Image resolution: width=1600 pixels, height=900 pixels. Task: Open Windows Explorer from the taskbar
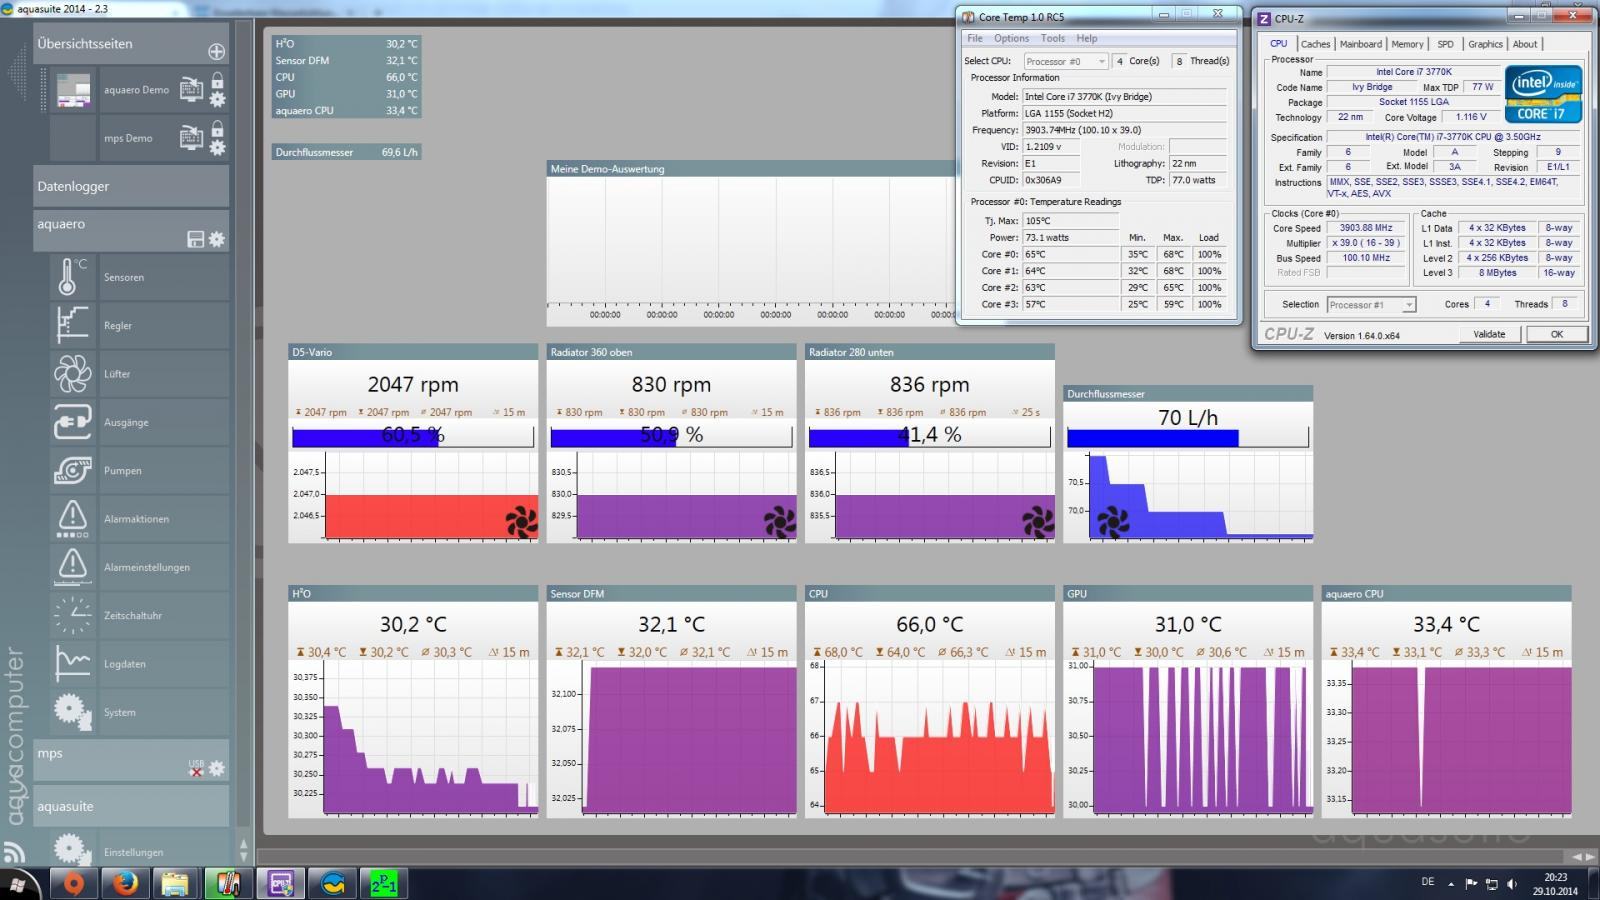tap(176, 884)
